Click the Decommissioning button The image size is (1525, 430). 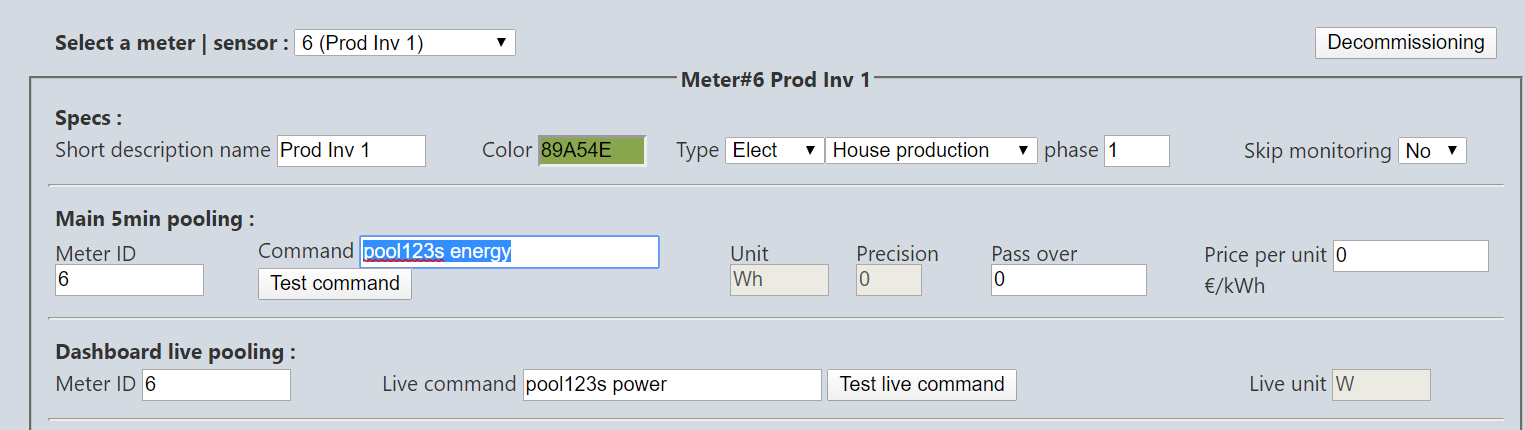point(1405,42)
